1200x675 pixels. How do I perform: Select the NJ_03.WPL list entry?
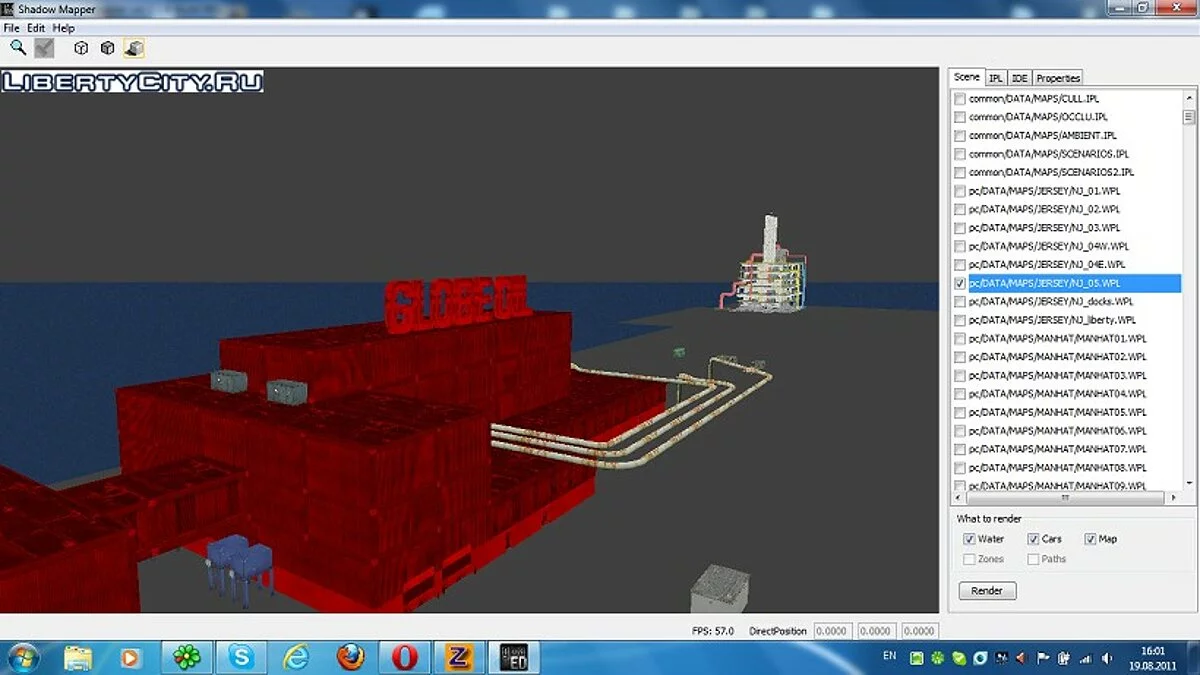pos(1044,228)
